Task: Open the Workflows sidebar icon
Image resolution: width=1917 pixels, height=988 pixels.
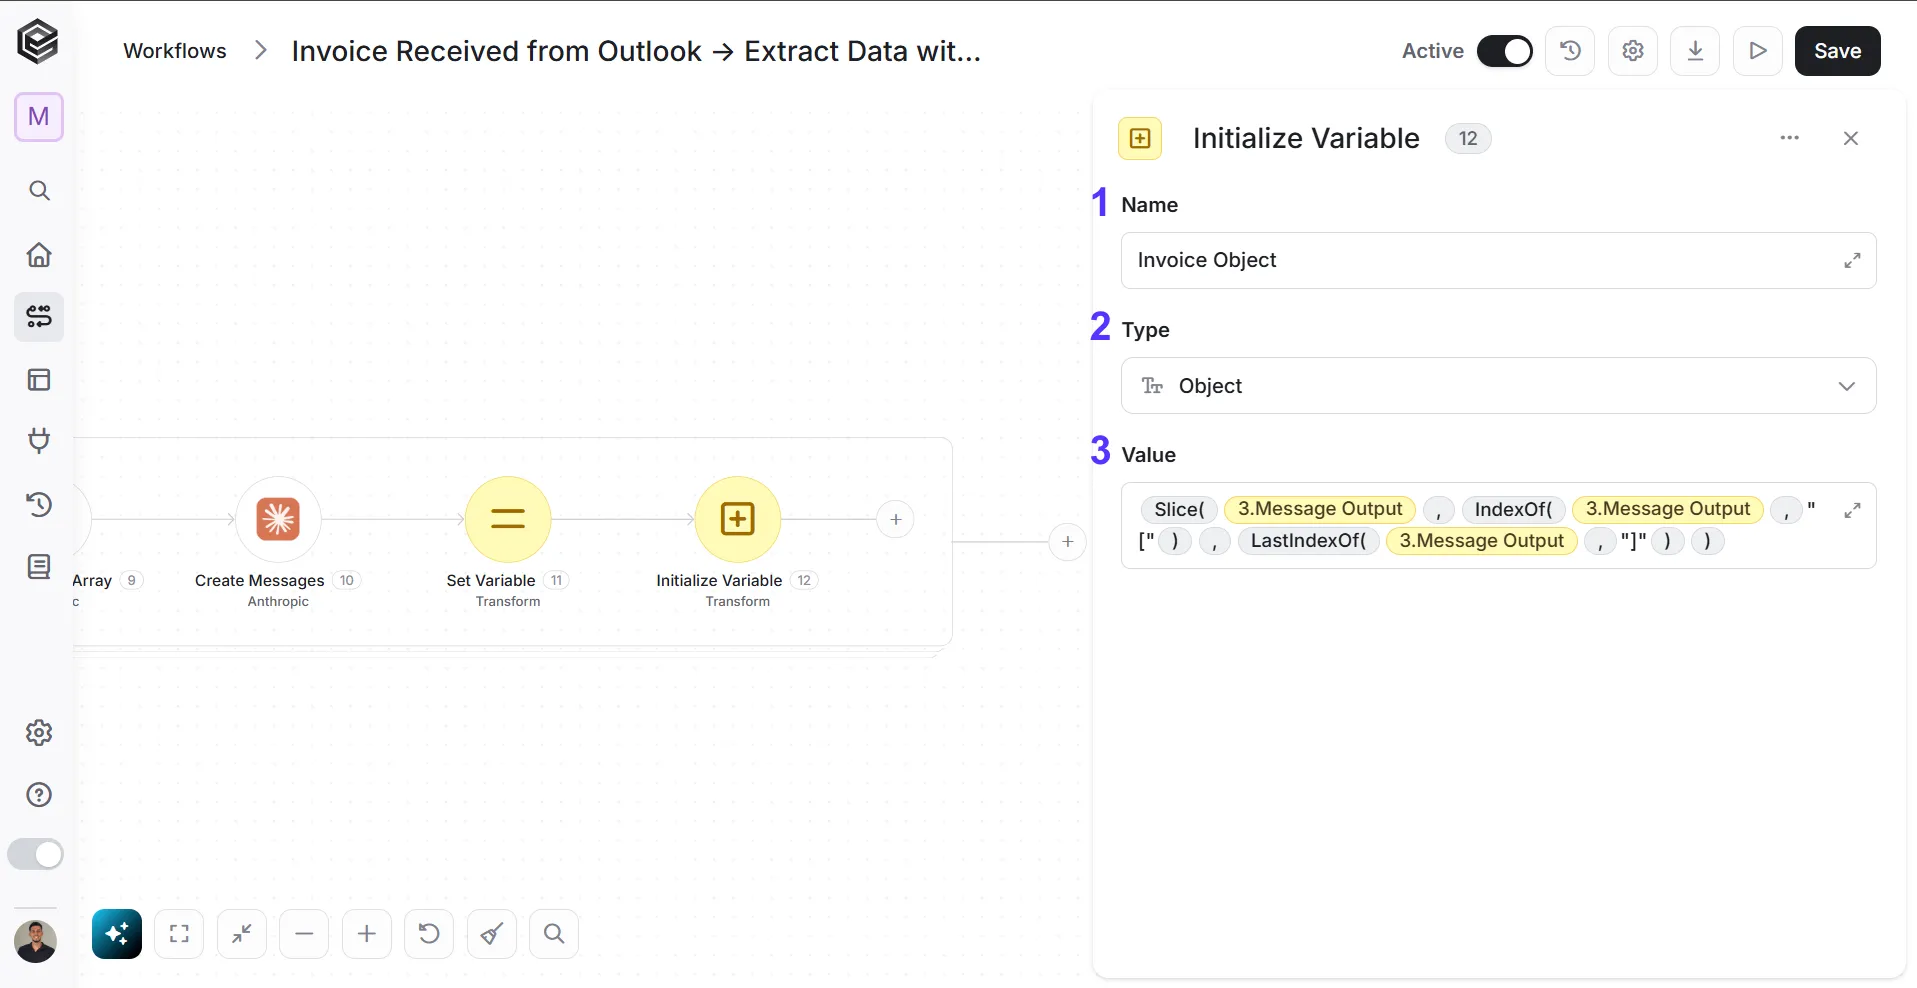Action: click(x=39, y=317)
